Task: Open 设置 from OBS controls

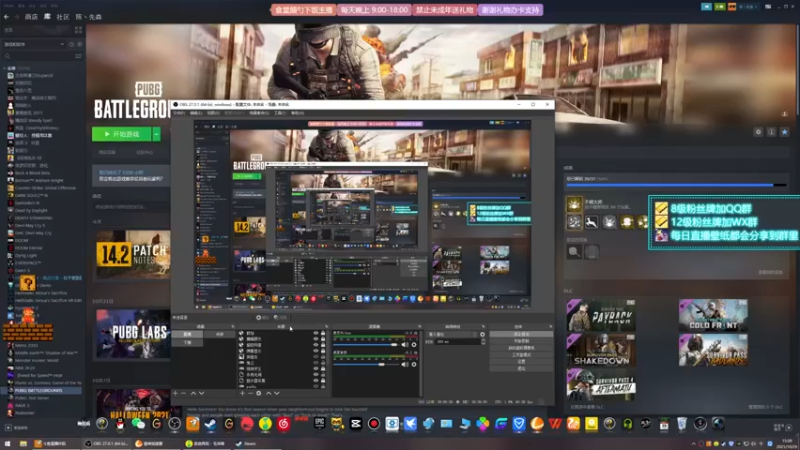Action: click(521, 361)
